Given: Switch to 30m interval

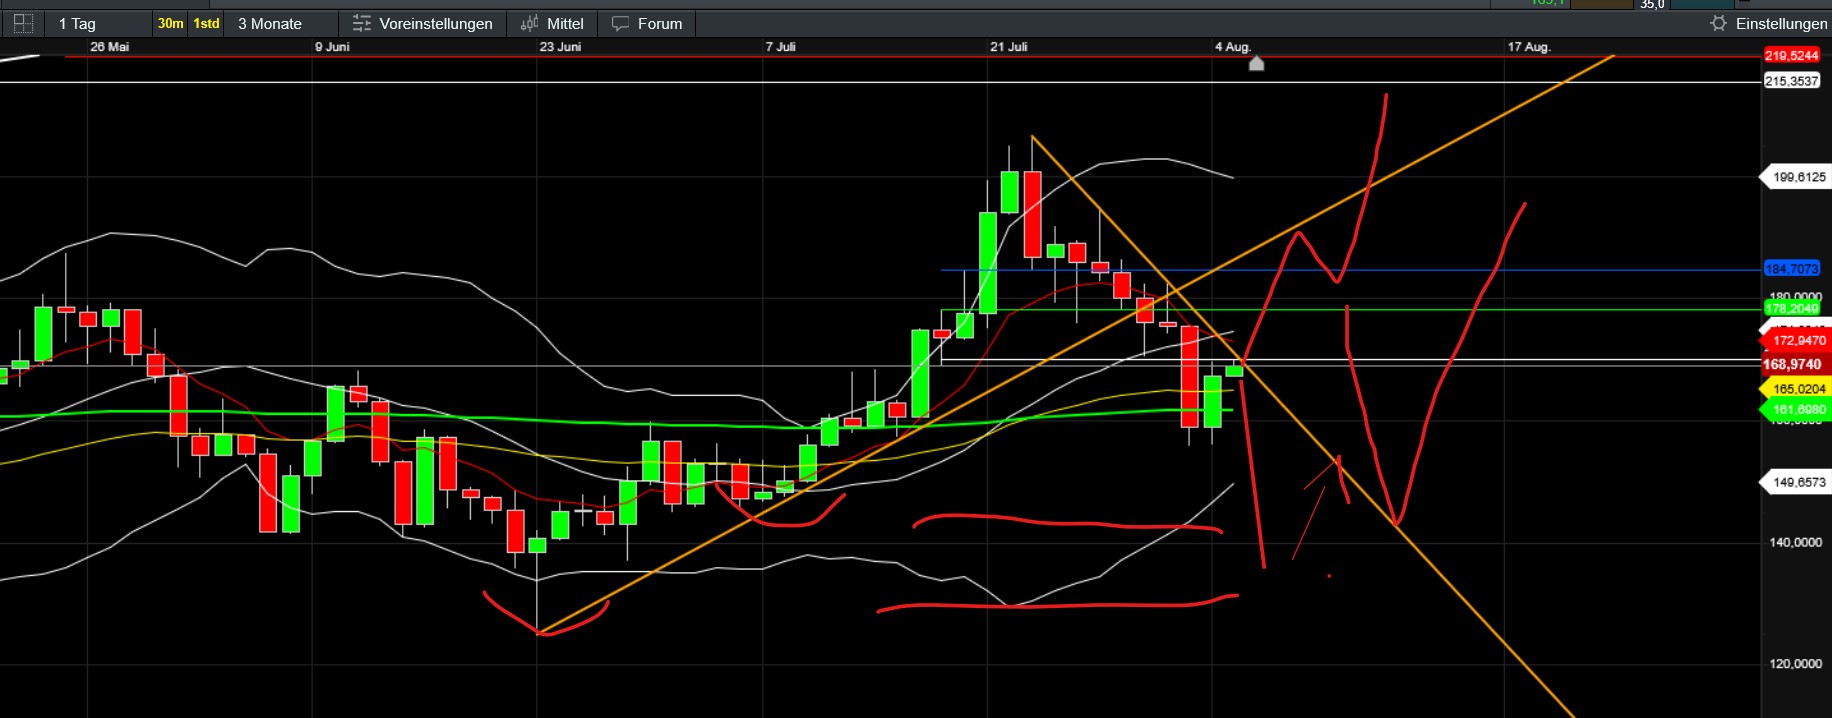Looking at the screenshot, I should point(170,23).
